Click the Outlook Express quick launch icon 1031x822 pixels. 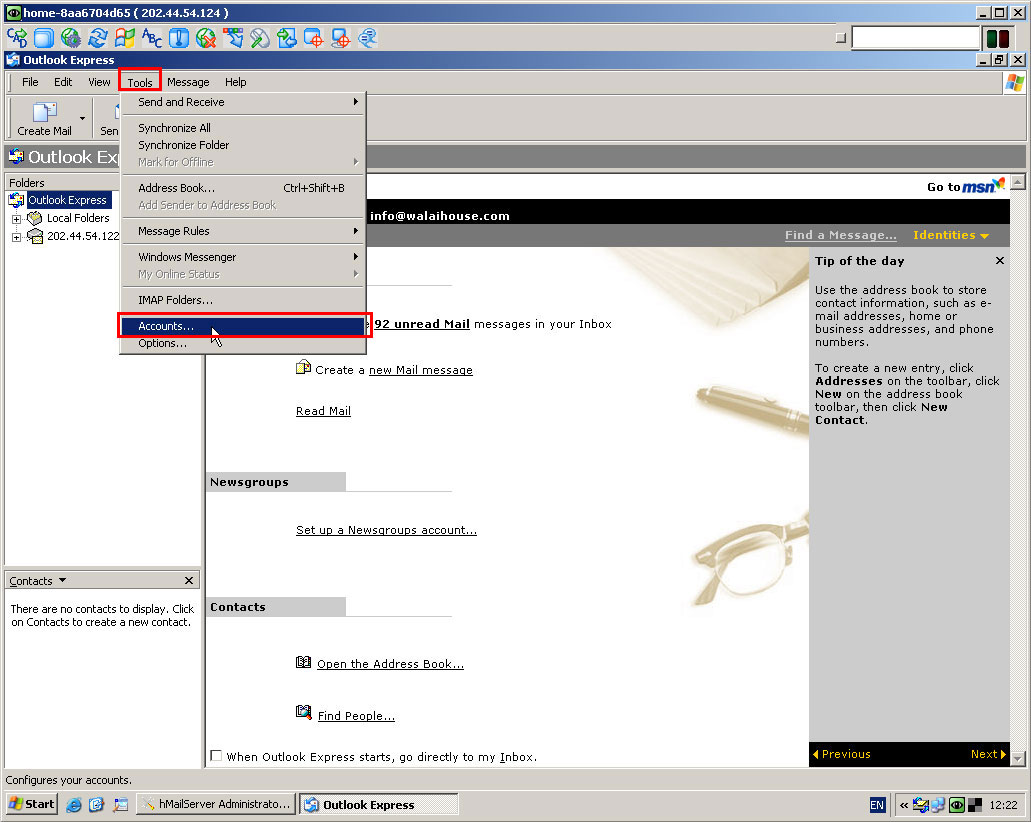coord(97,804)
